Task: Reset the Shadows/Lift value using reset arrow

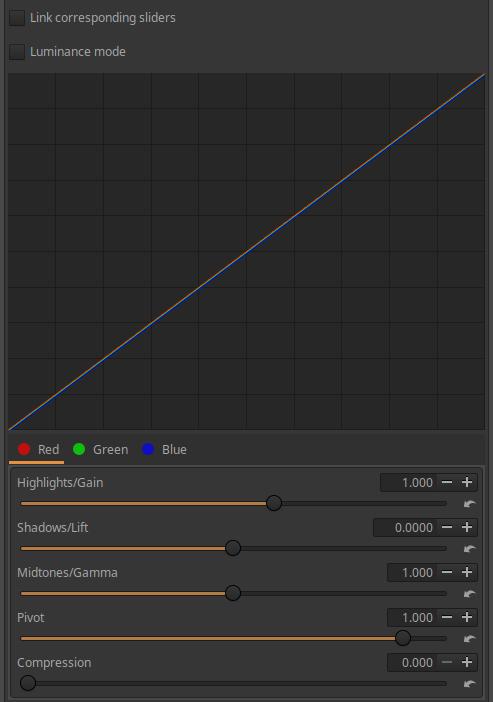Action: (469, 548)
